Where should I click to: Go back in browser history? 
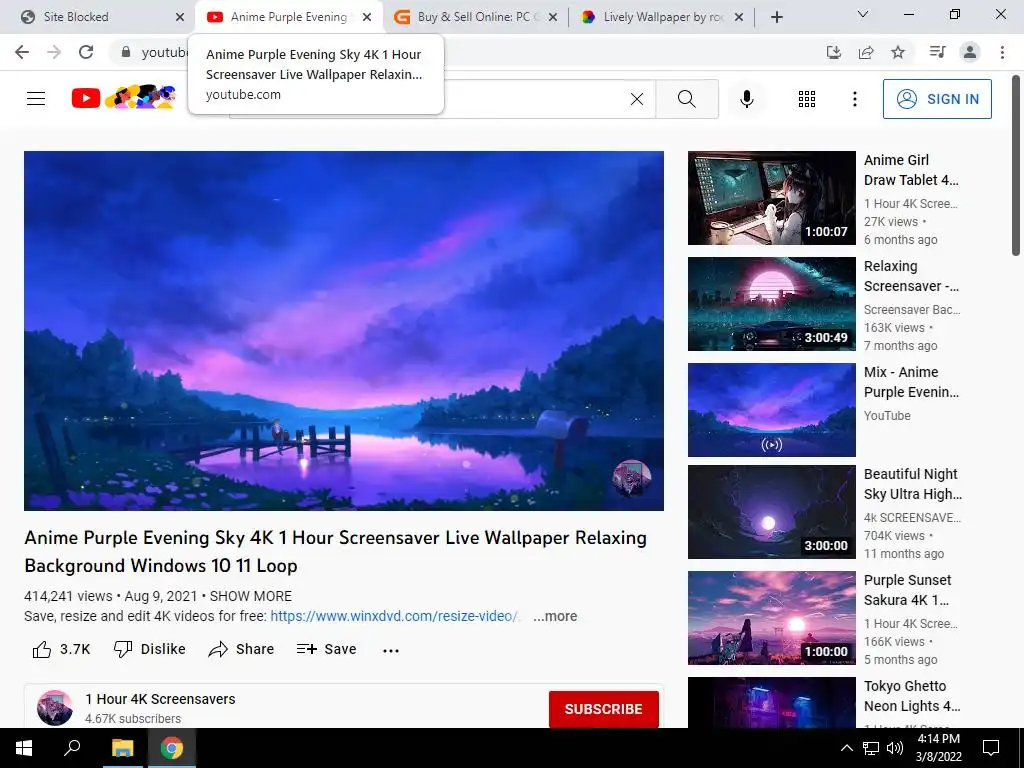pyautogui.click(x=22, y=52)
